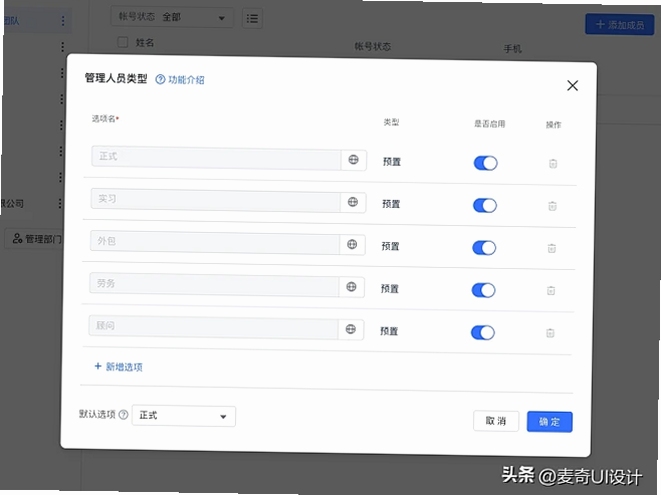Screen dimensions: 661x495
Task: Click globe icon in 劳务 row
Action: 351,287
